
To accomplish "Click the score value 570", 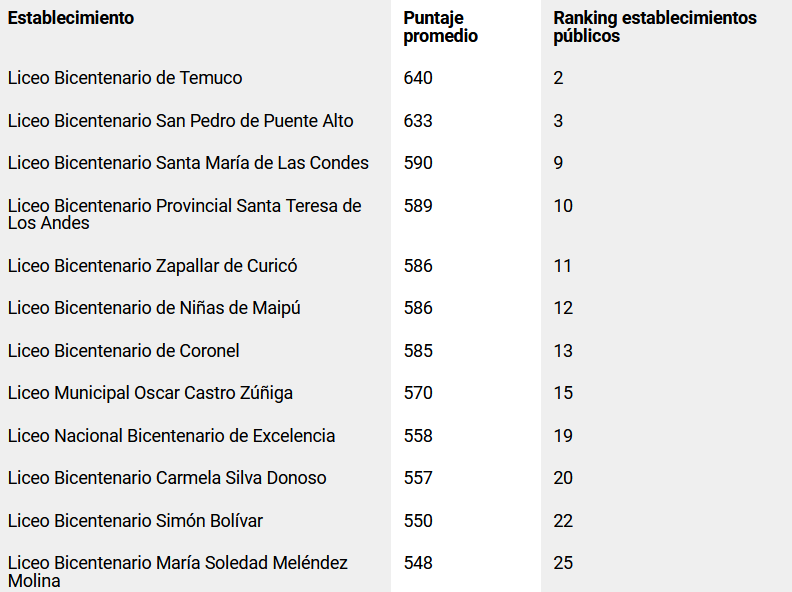I will pos(418,393).
